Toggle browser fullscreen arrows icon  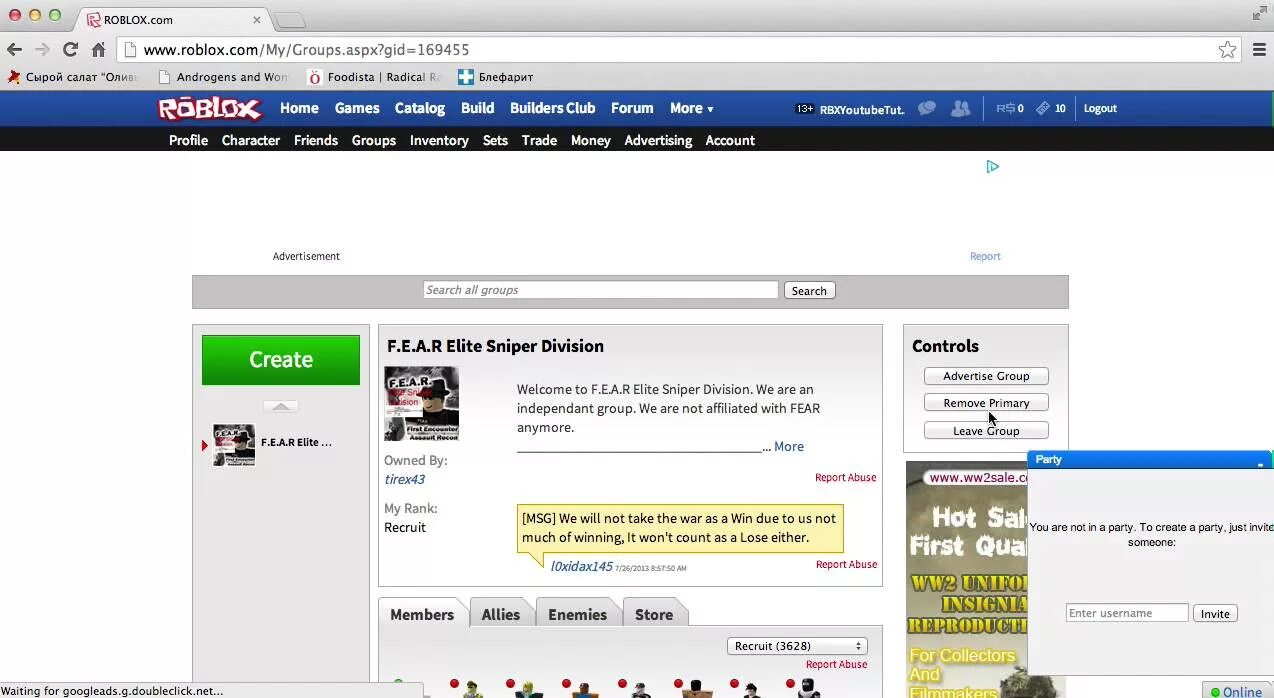pos(1259,13)
